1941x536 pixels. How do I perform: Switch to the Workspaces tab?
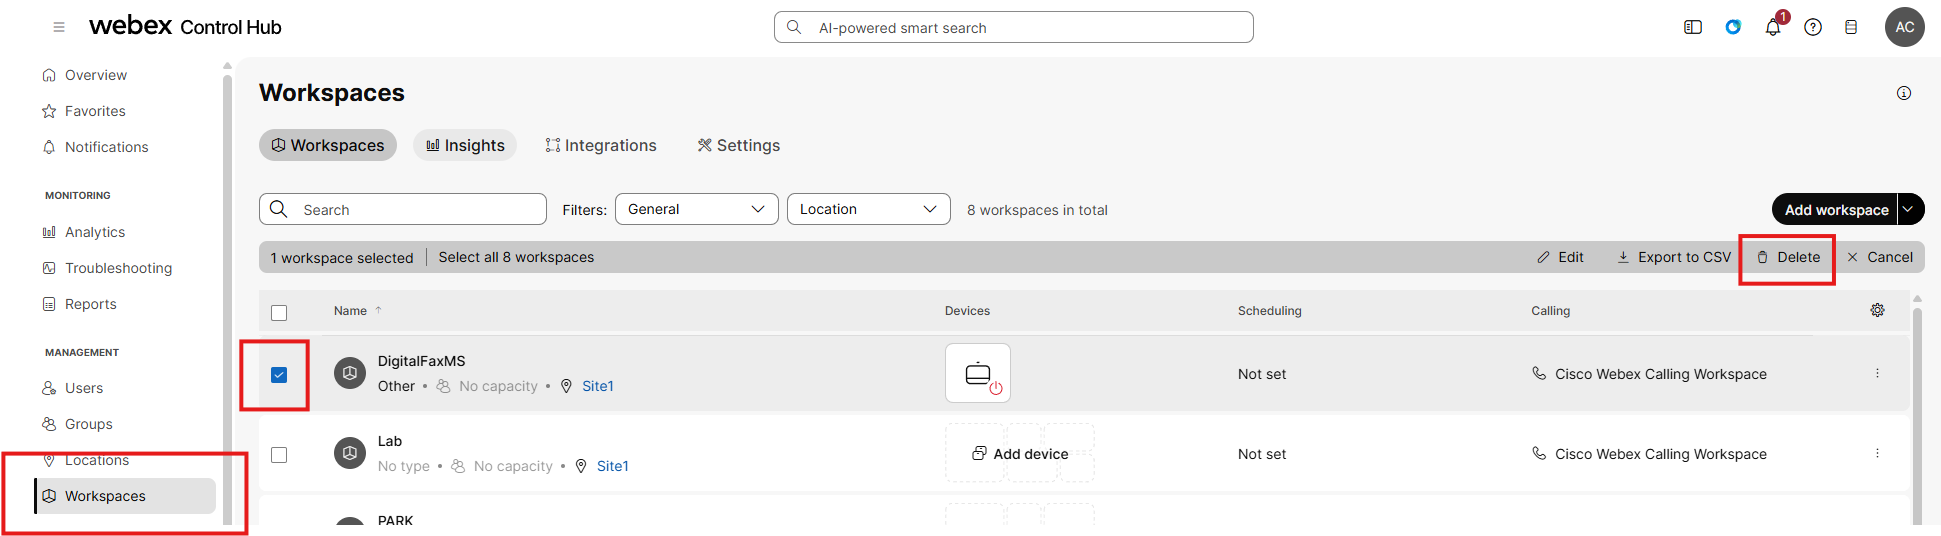tap(328, 145)
